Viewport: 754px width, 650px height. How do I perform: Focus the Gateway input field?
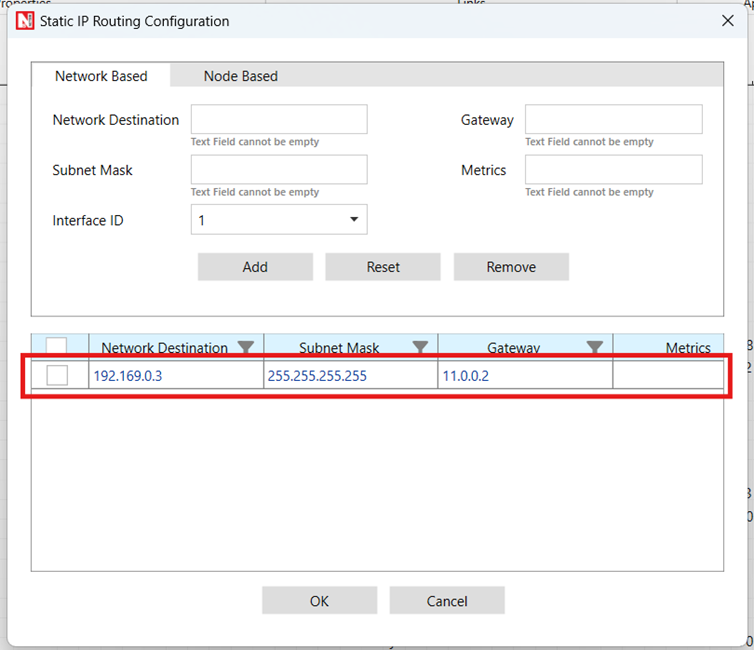[x=613, y=120]
